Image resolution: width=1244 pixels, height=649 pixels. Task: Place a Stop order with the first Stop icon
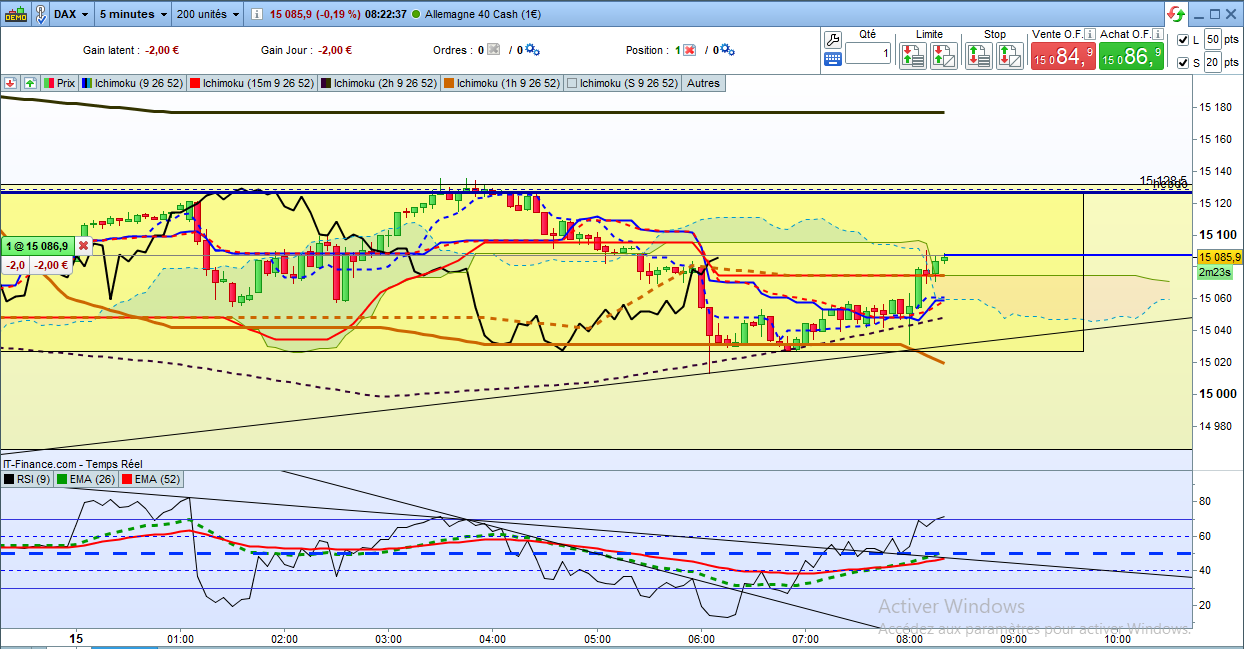pyautogui.click(x=978, y=56)
